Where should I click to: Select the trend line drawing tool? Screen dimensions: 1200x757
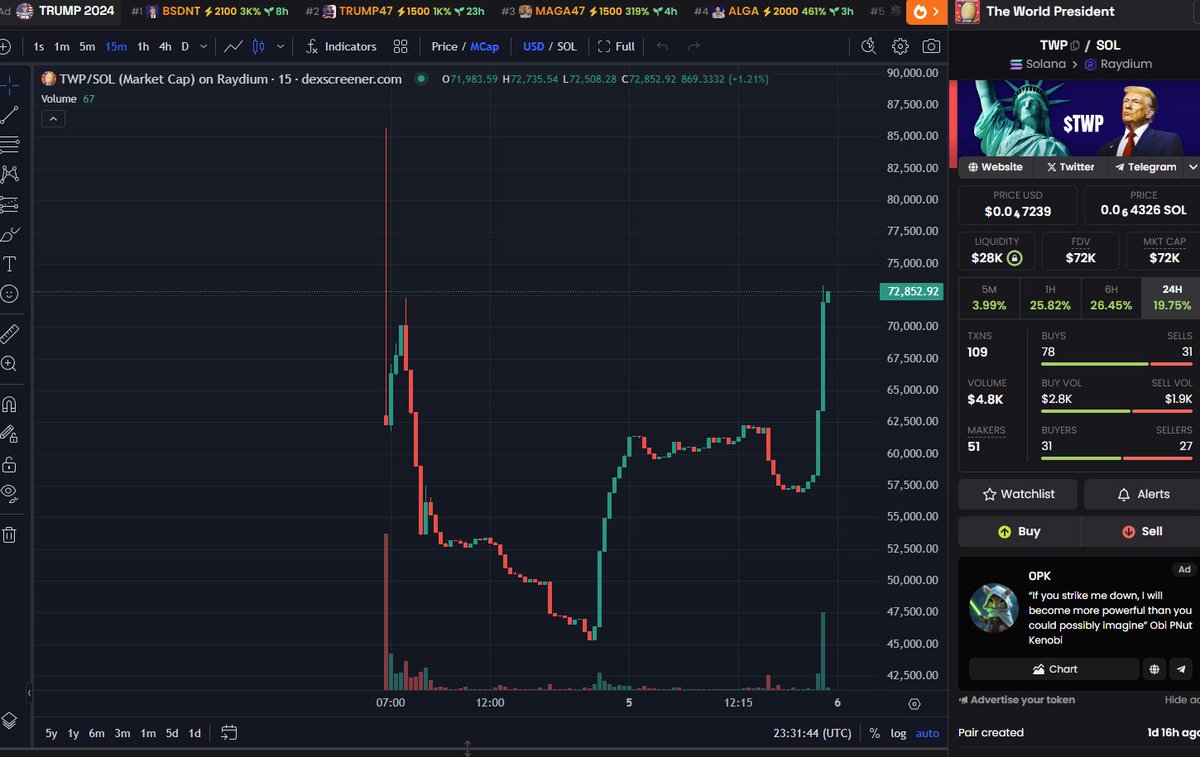pos(9,114)
